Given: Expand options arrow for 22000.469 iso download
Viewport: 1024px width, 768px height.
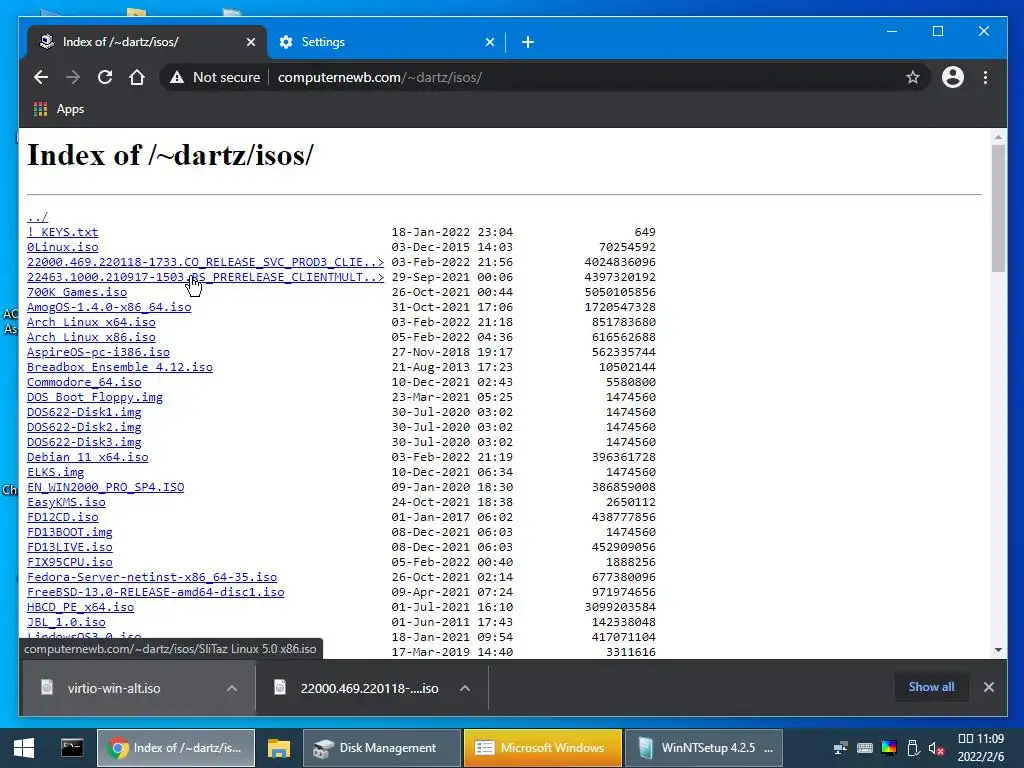Looking at the screenshot, I should [x=464, y=688].
